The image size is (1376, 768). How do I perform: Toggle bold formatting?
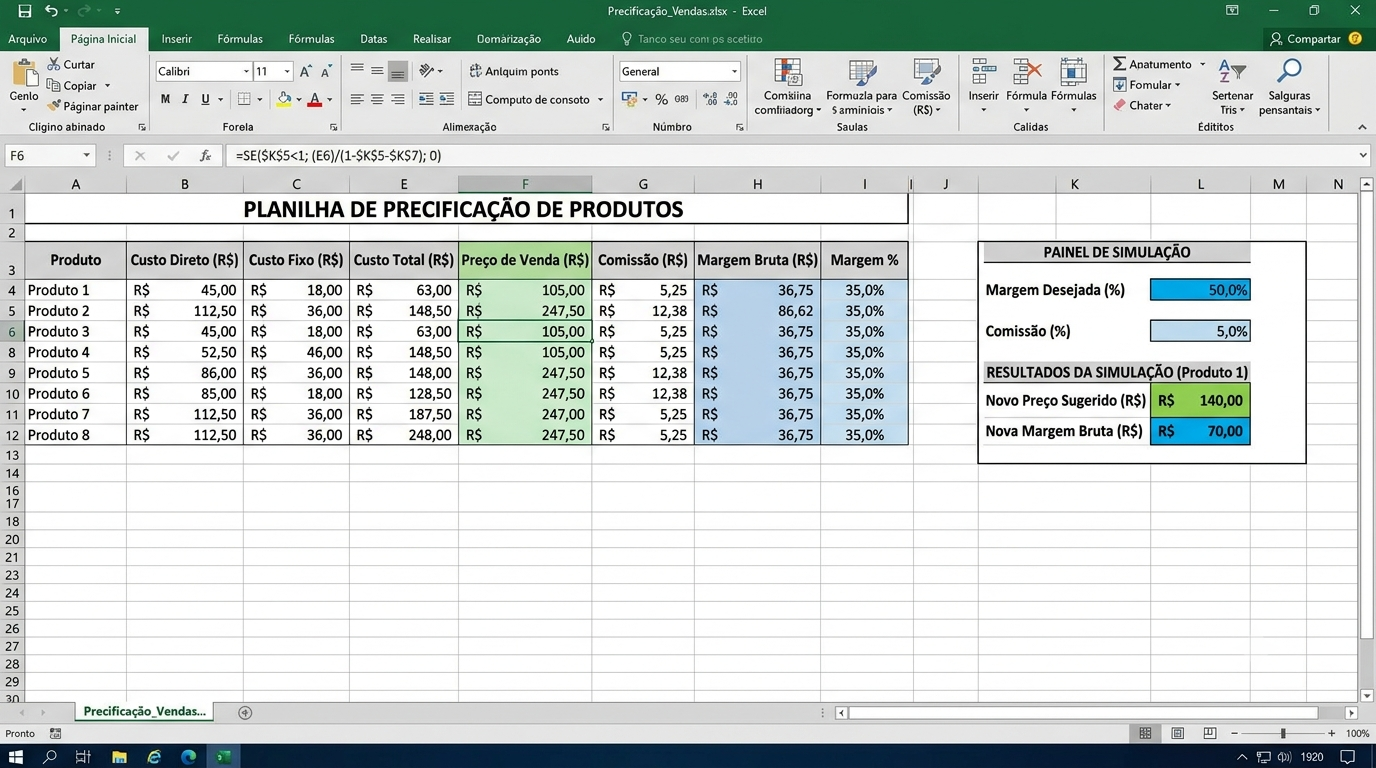pos(166,99)
